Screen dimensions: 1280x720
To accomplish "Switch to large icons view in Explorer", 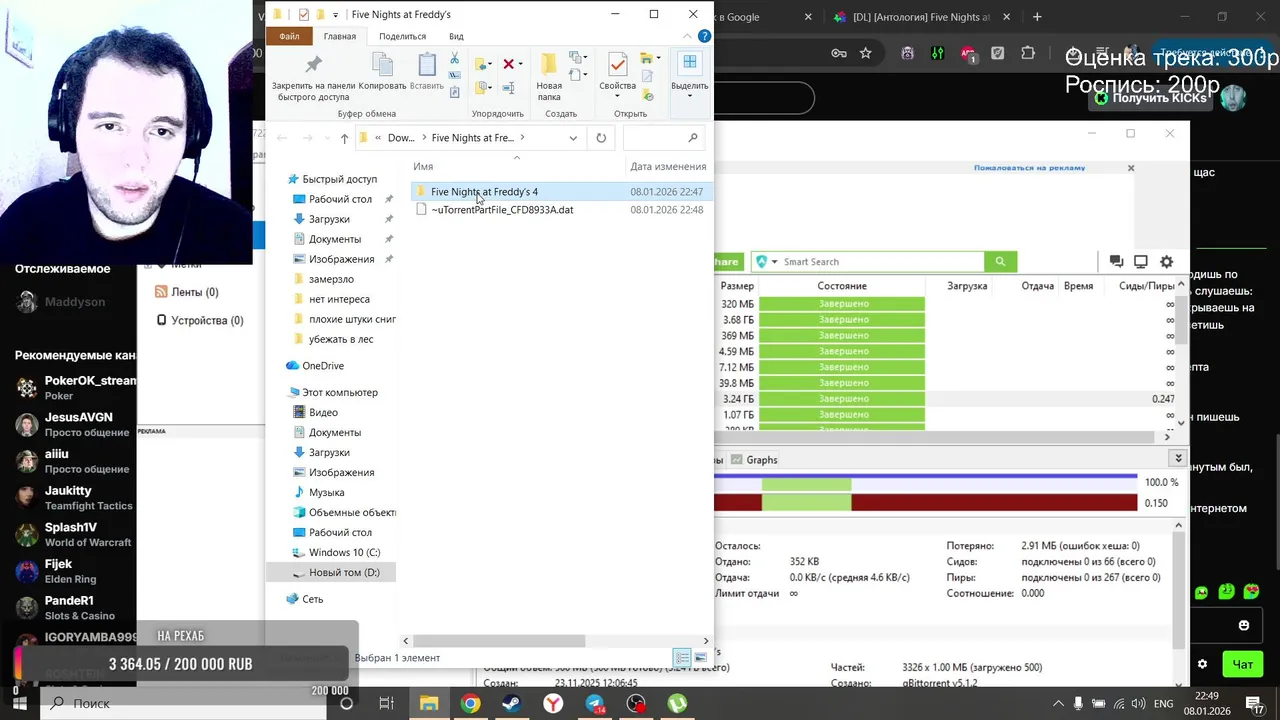I will [701, 657].
